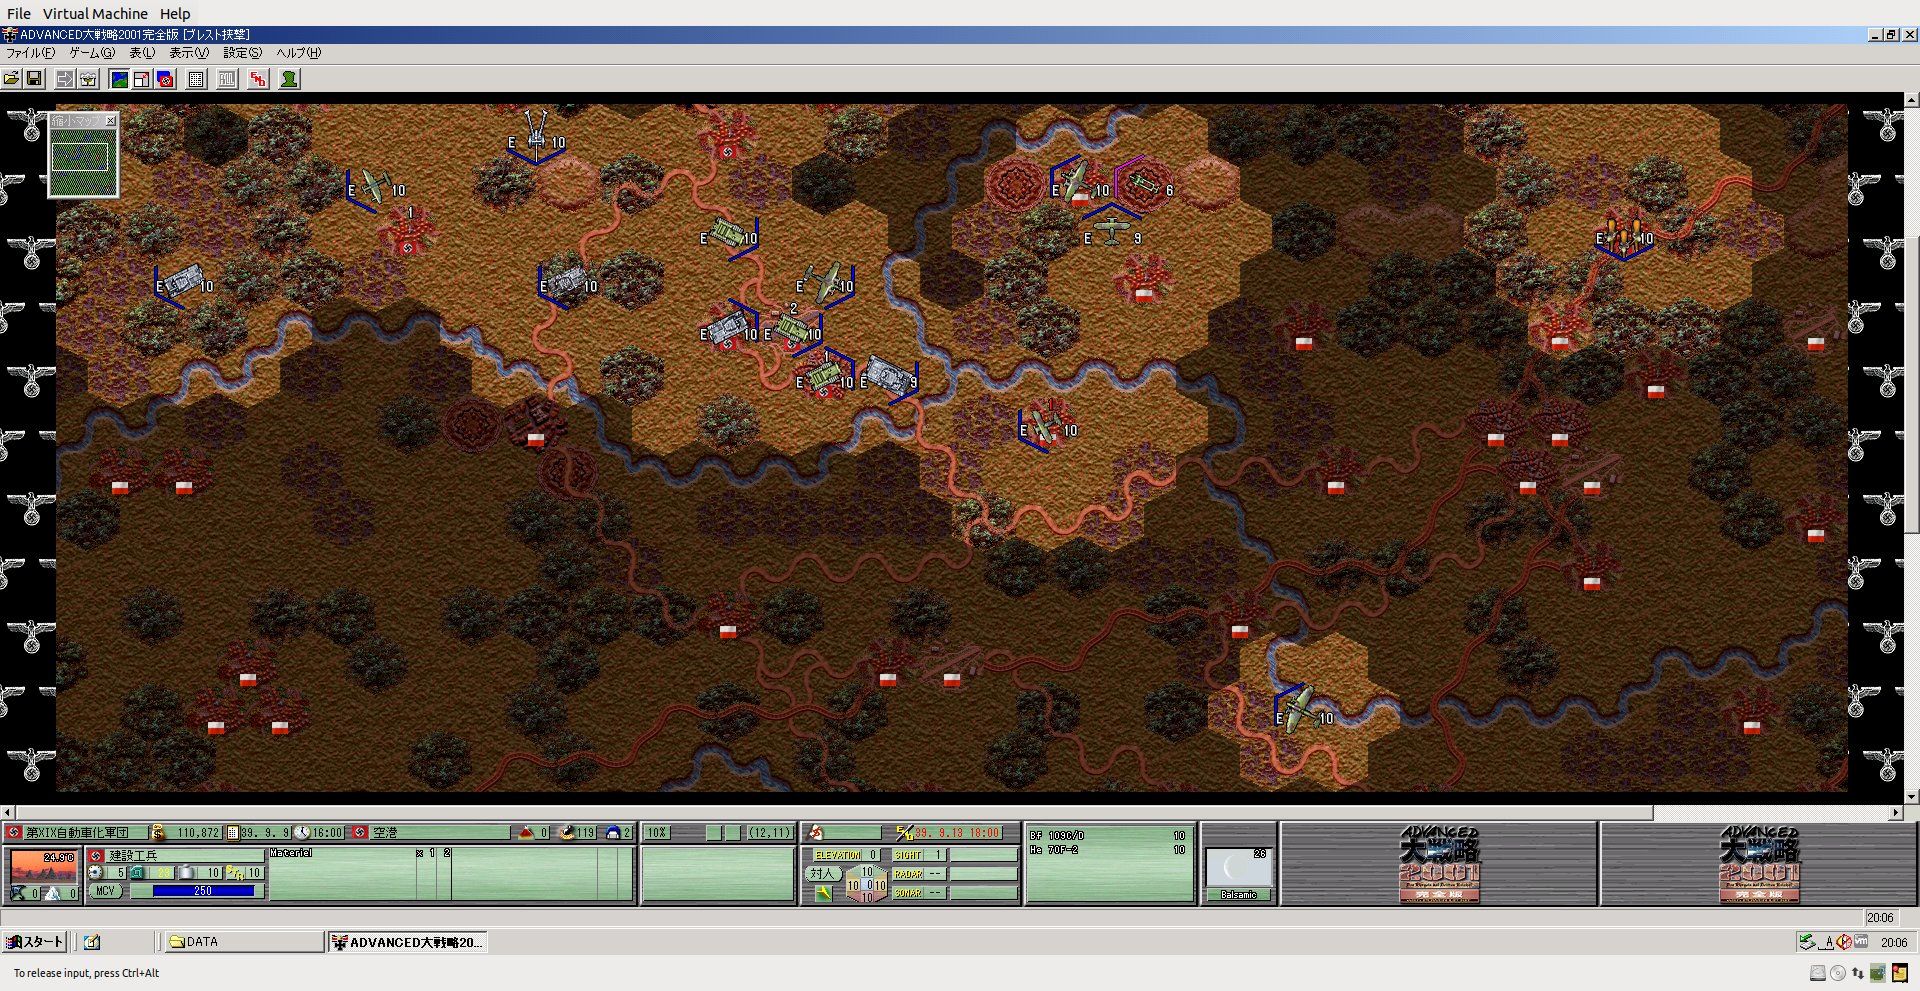
Task: Click the money bag funds icon
Action: click(158, 832)
